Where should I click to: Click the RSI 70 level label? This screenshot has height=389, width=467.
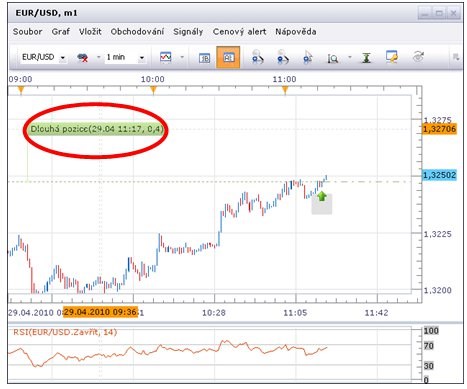(x=429, y=346)
